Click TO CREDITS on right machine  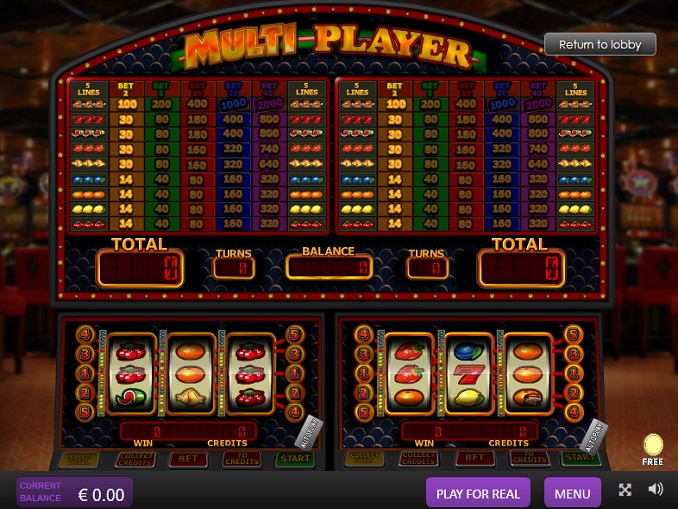(x=530, y=458)
